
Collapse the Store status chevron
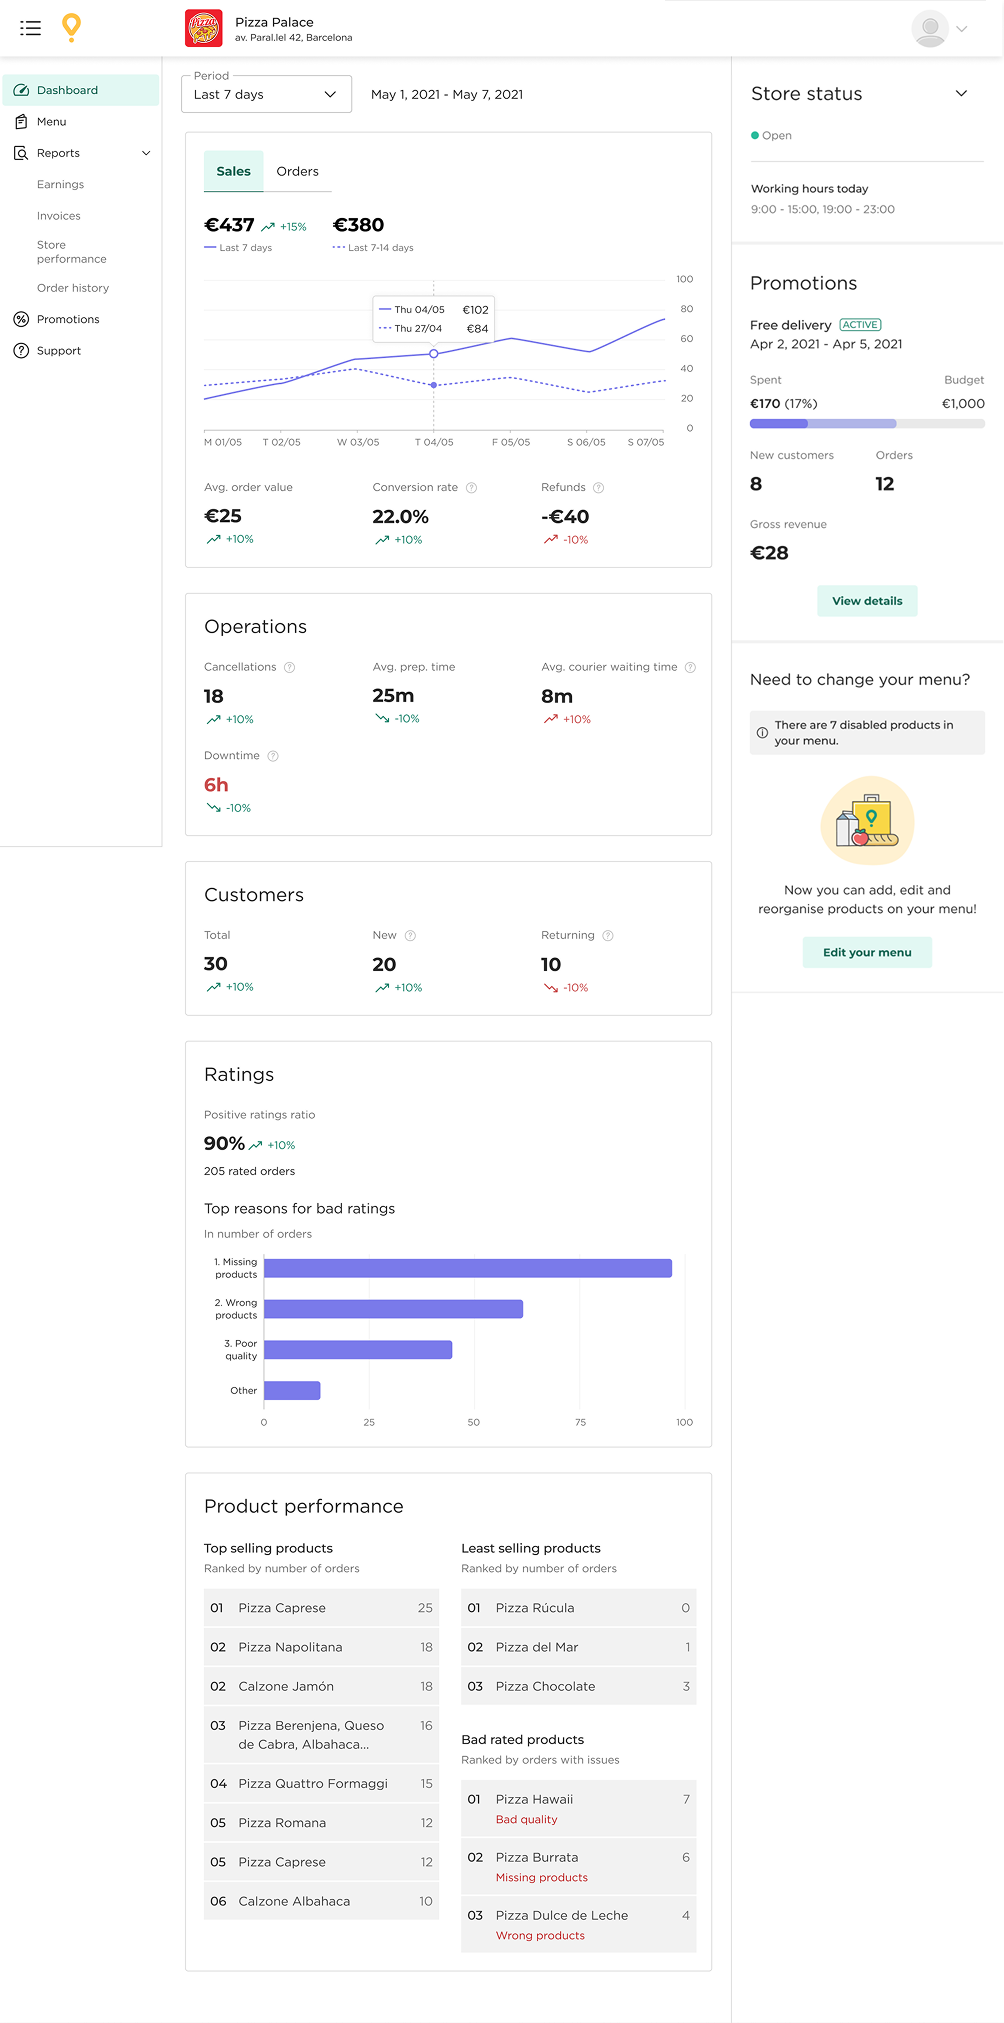pos(961,93)
